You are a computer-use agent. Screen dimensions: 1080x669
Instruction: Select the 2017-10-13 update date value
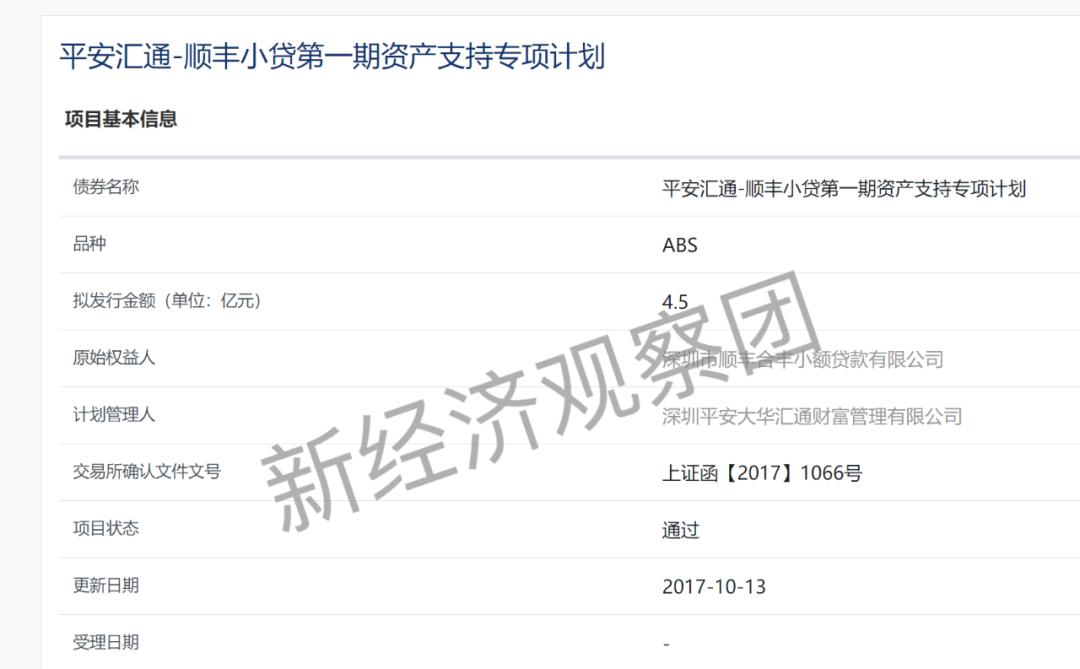click(712, 587)
